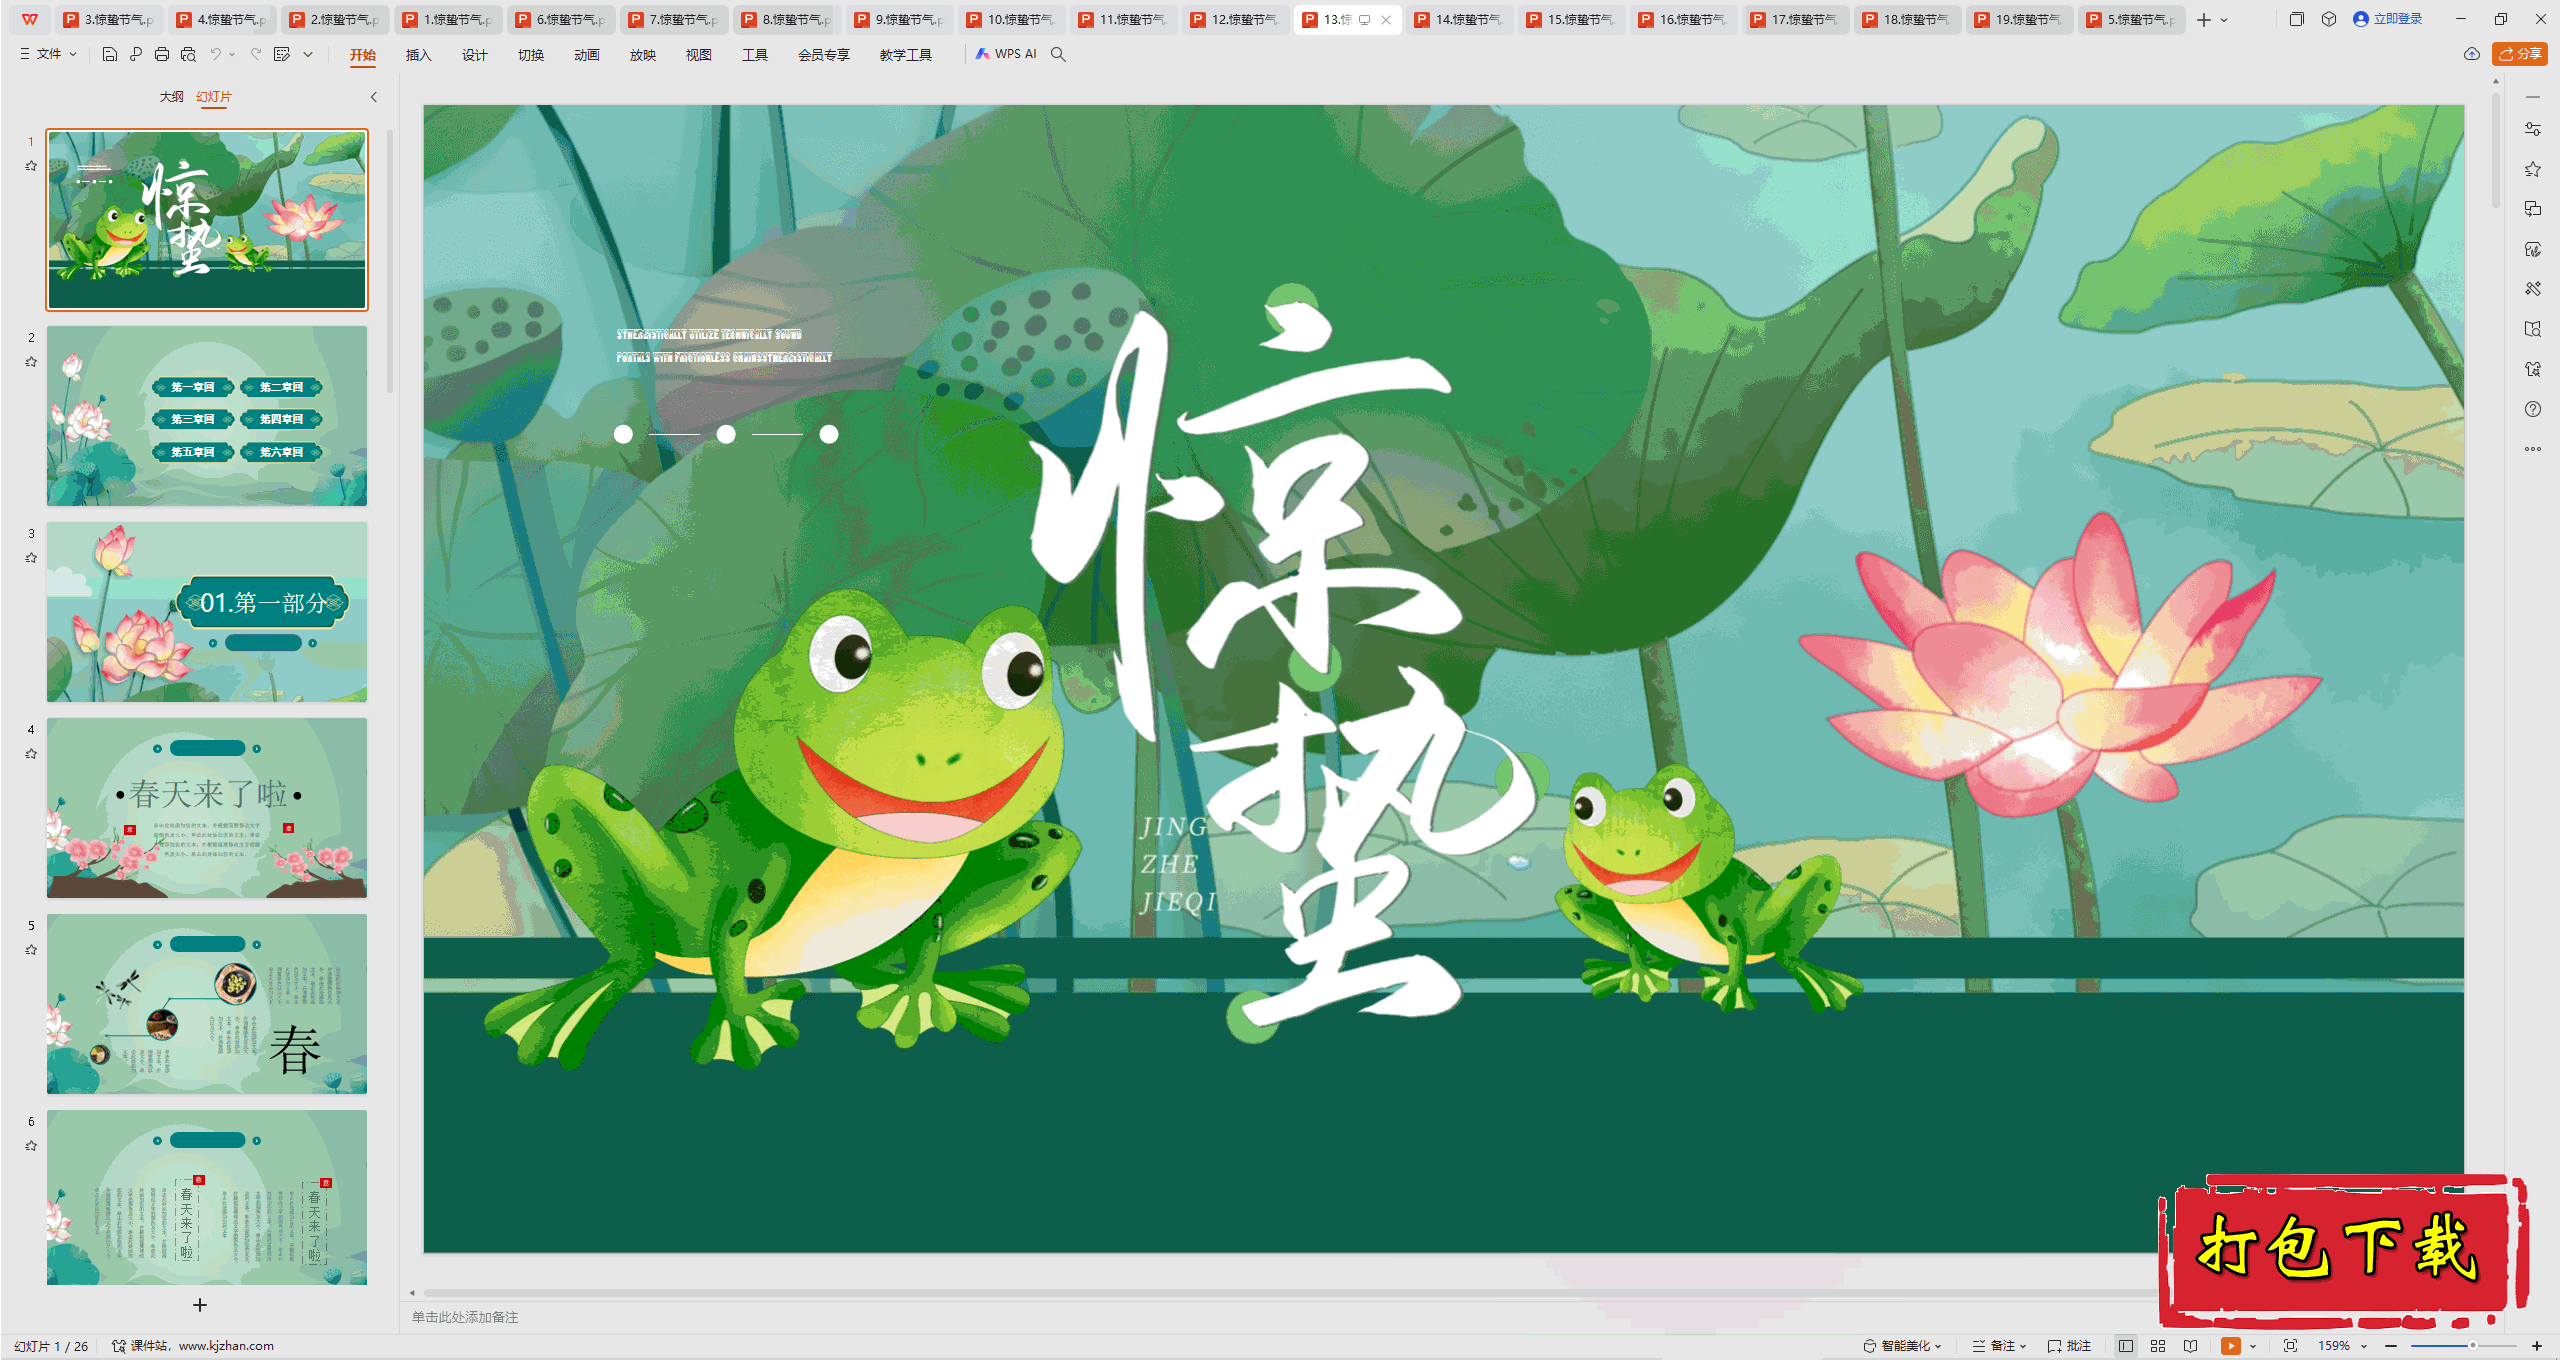Click the 分享 share button
2560x1360 pixels.
(x=2520, y=54)
